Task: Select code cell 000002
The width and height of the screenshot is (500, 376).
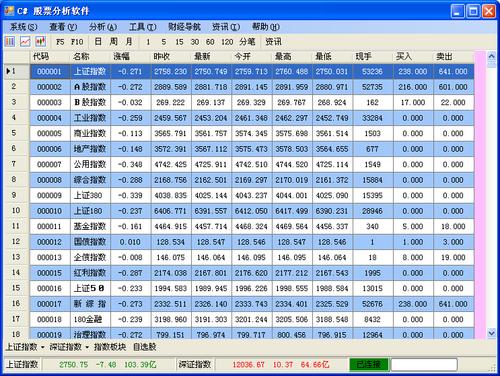Action: [x=50, y=87]
